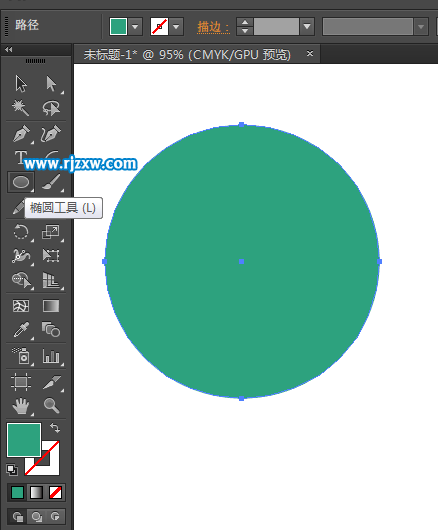Select the Eyedropper tool
Image resolution: width=438 pixels, height=530 pixels.
coord(21,330)
